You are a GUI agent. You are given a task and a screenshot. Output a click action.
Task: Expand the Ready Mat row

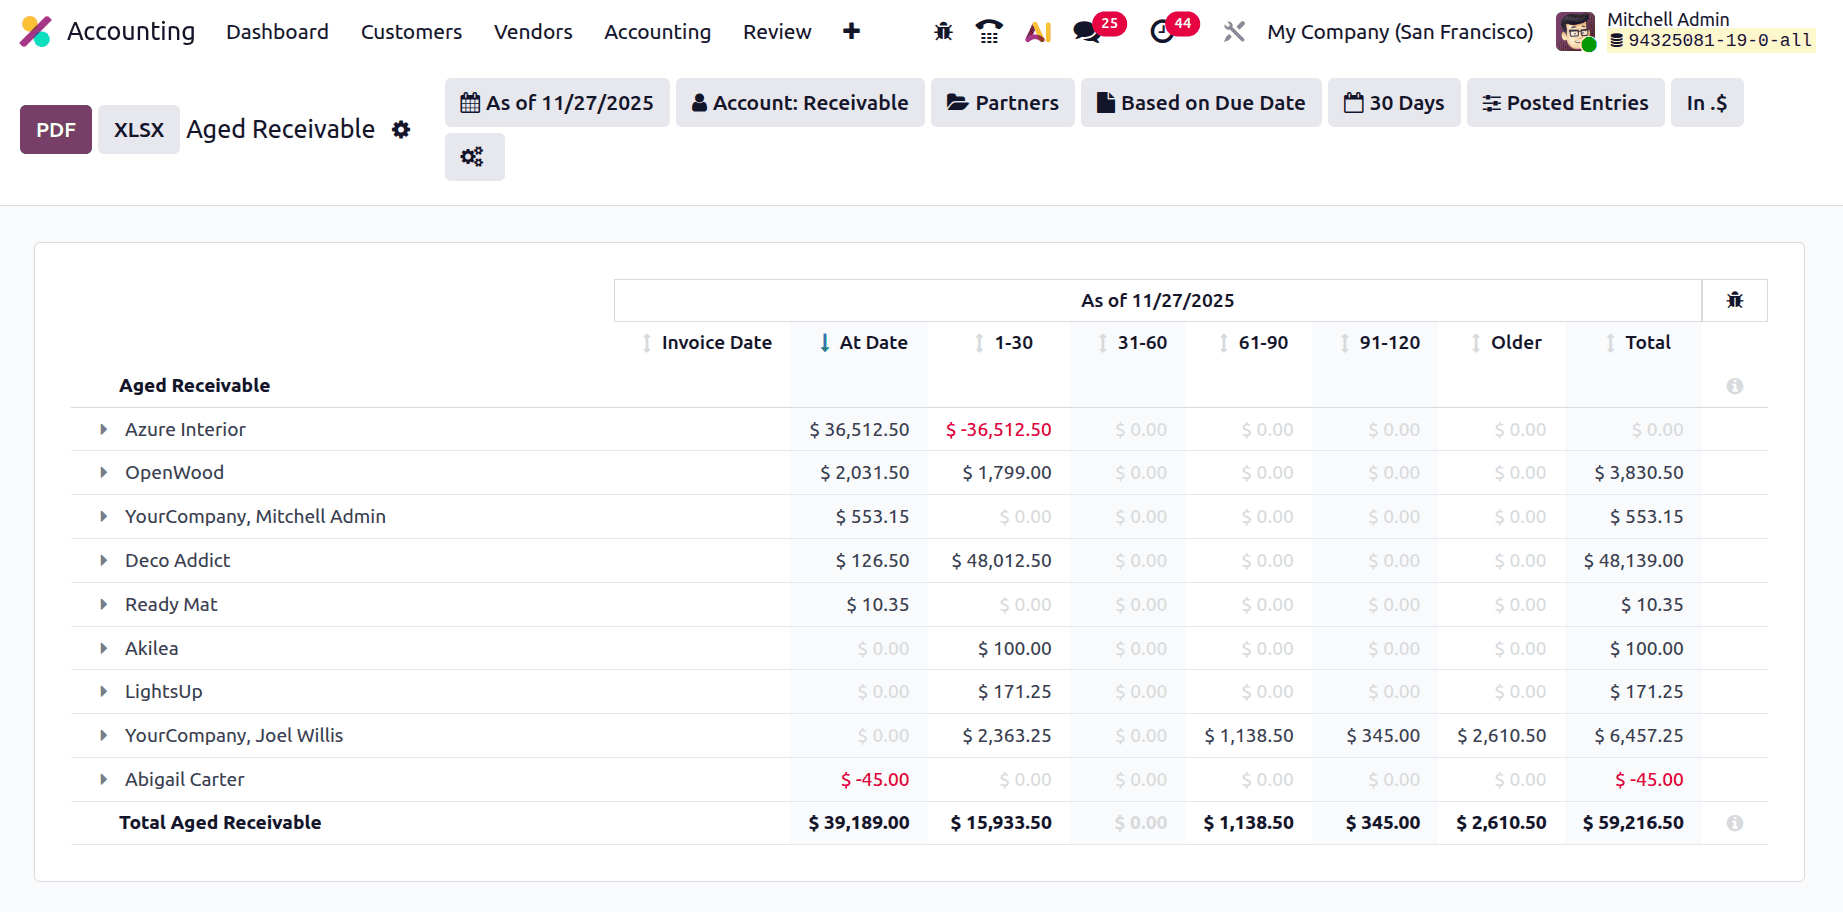tap(103, 604)
